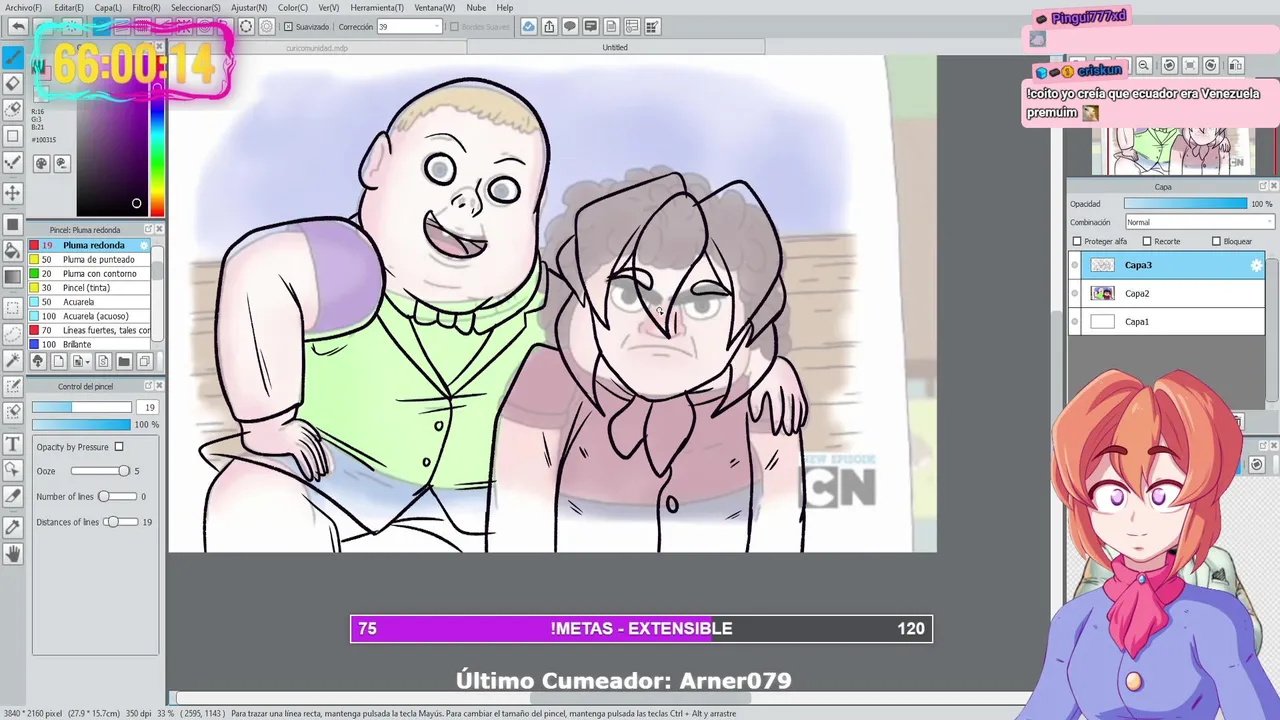The width and height of the screenshot is (1280, 720).
Task: Select the Brush tool in left toolbar
Action: coord(13,56)
